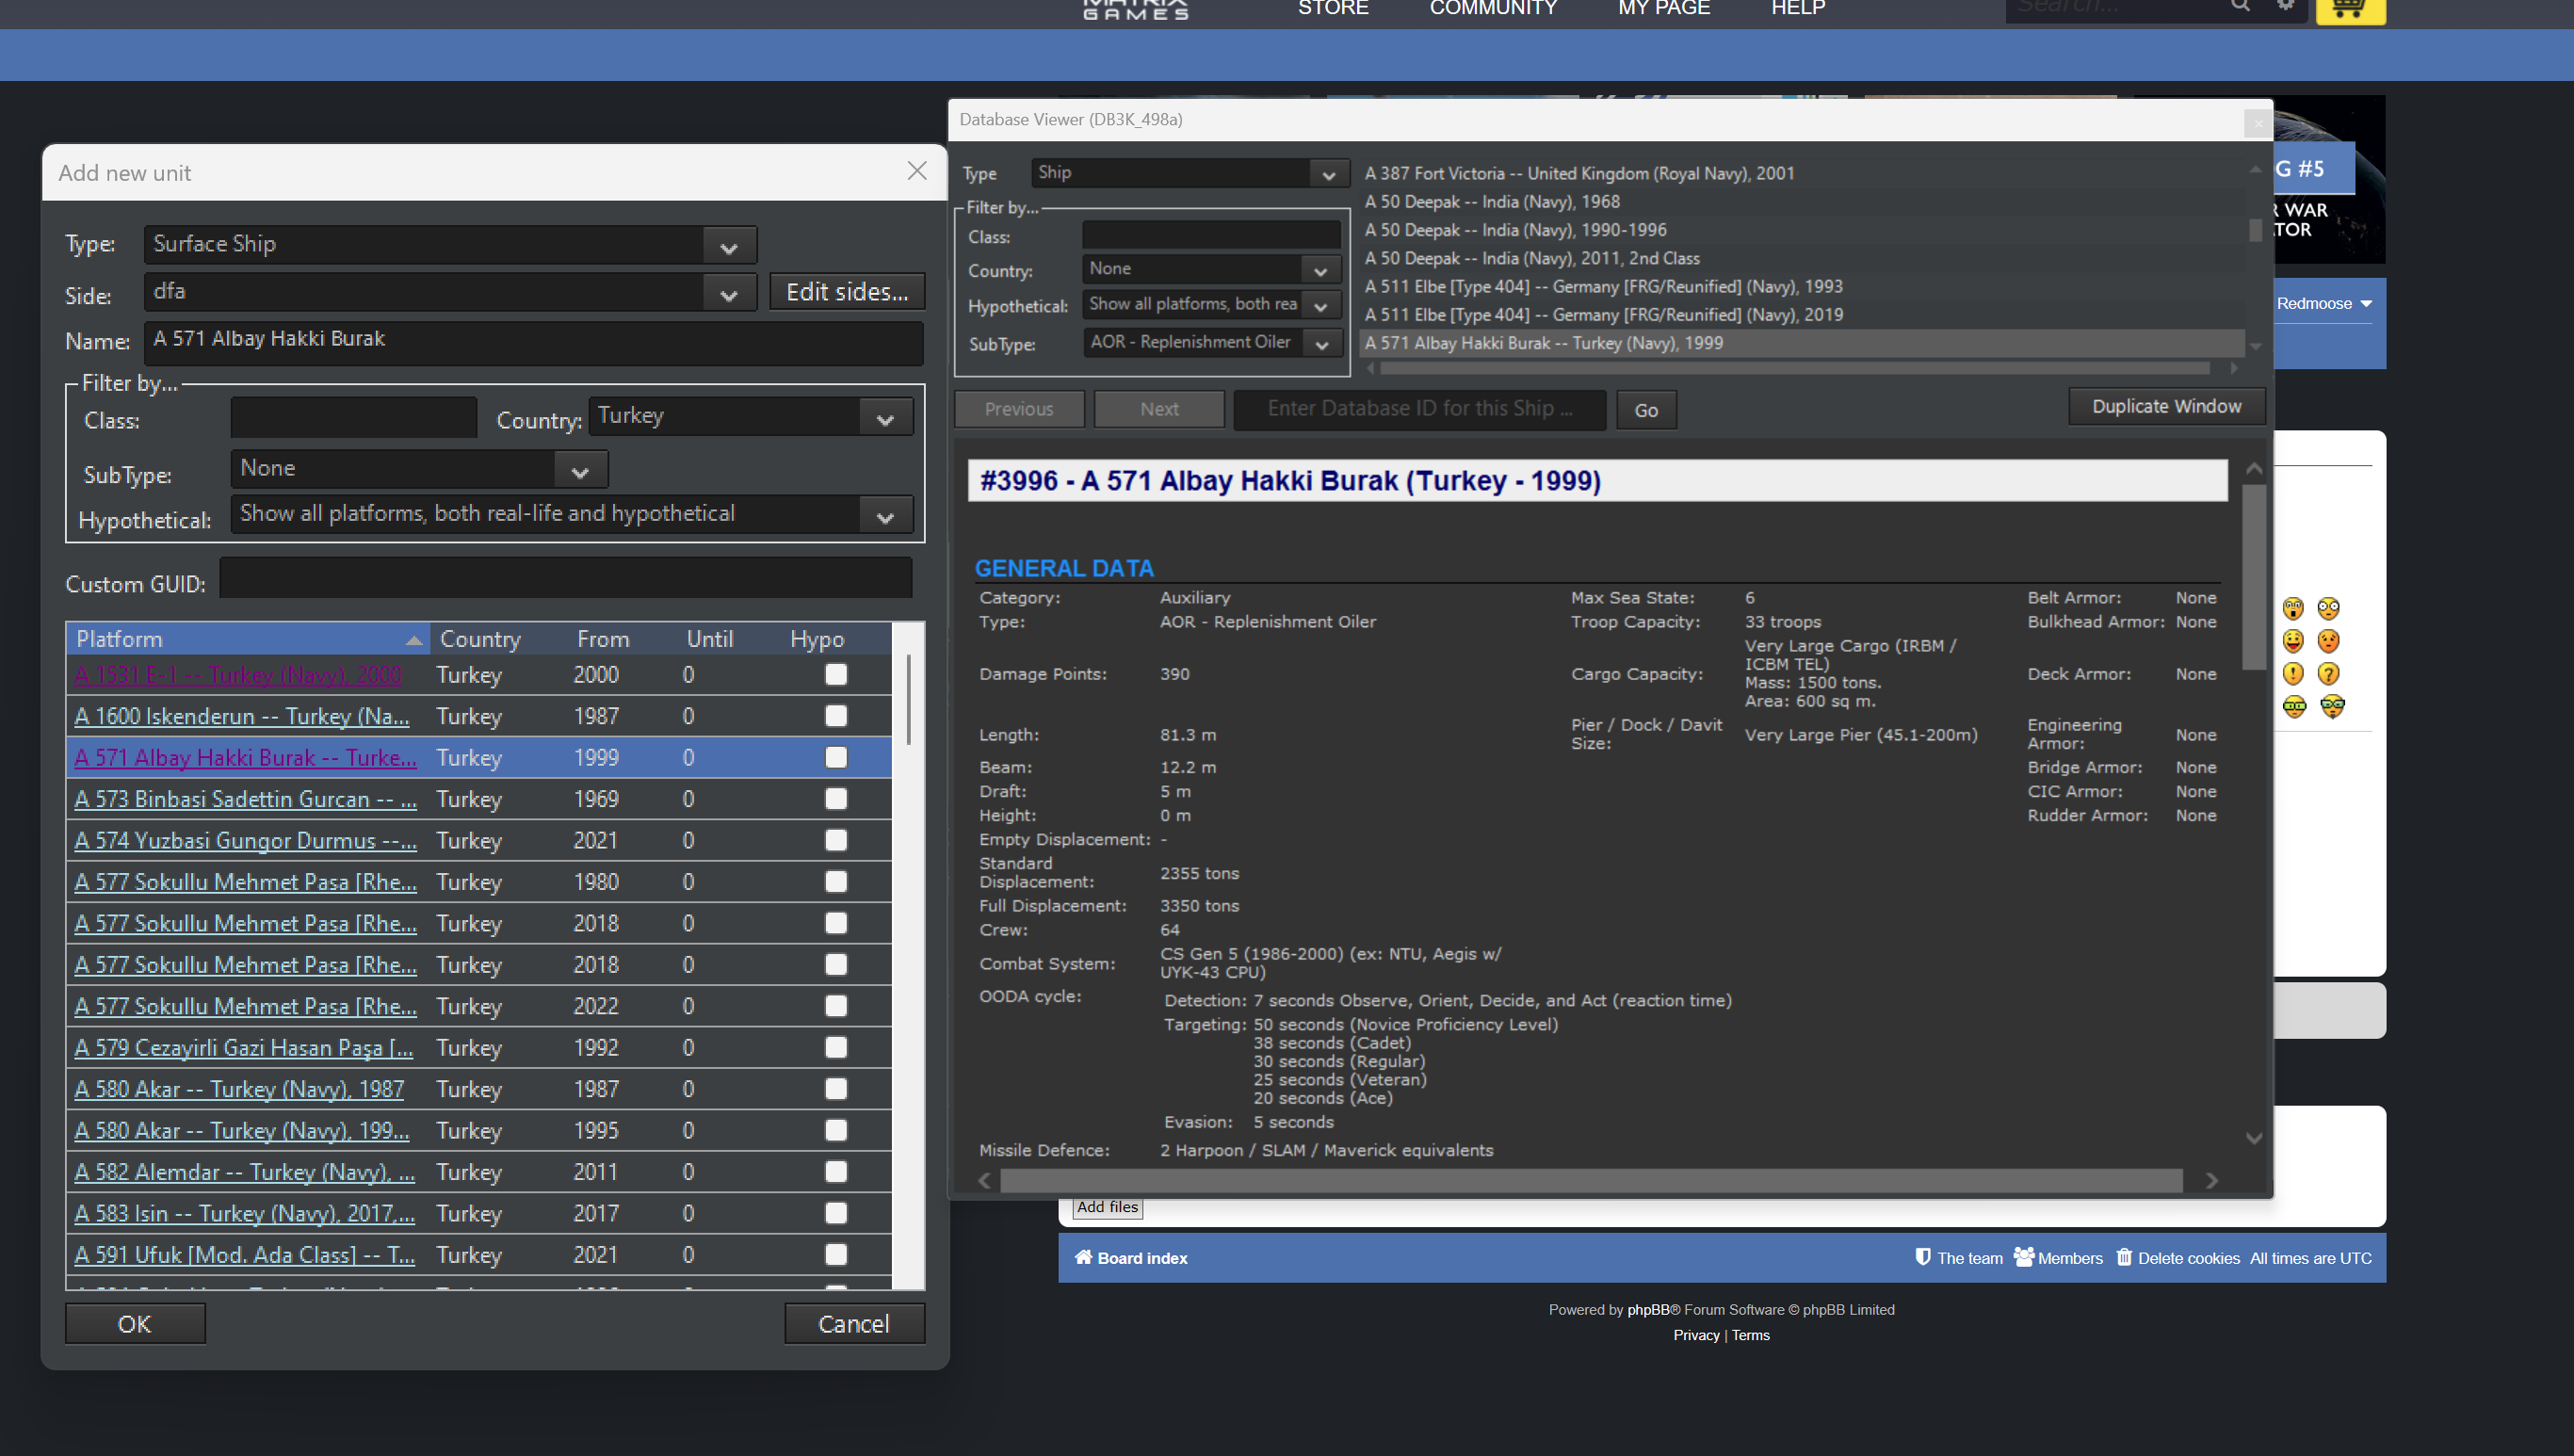This screenshot has height=1456, width=2574.
Task: Open the Type dropdown showing Ship in Database Viewer
Action: (x=1190, y=173)
